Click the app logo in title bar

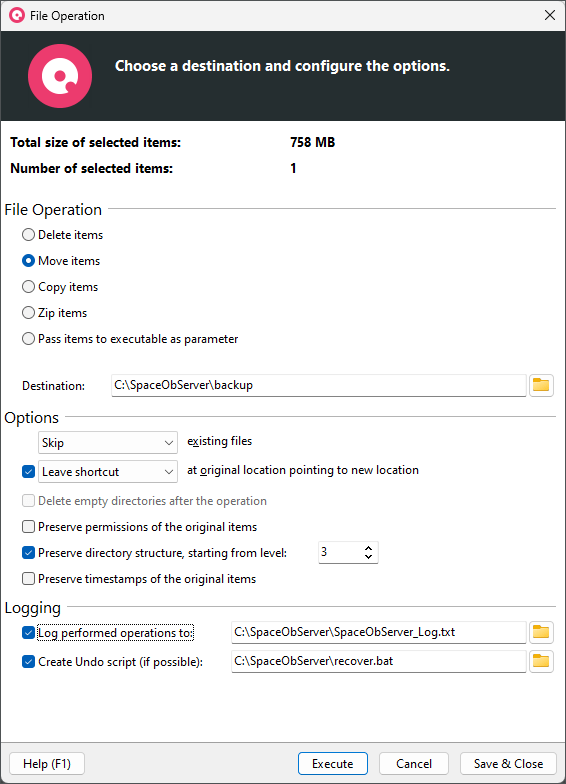tap(16, 16)
